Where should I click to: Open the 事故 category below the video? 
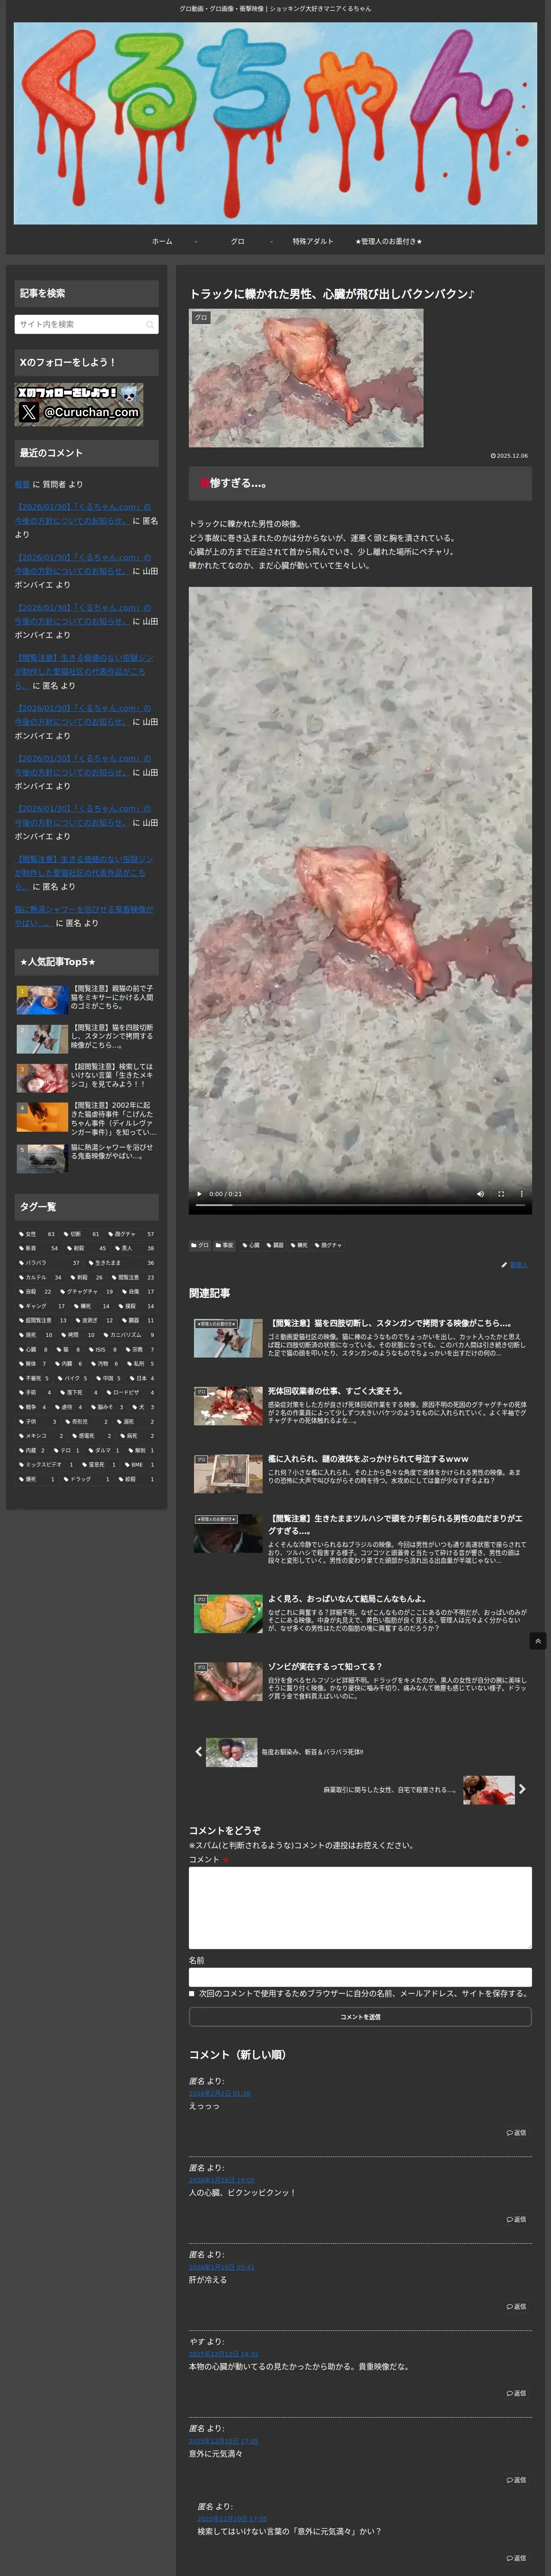point(225,1245)
